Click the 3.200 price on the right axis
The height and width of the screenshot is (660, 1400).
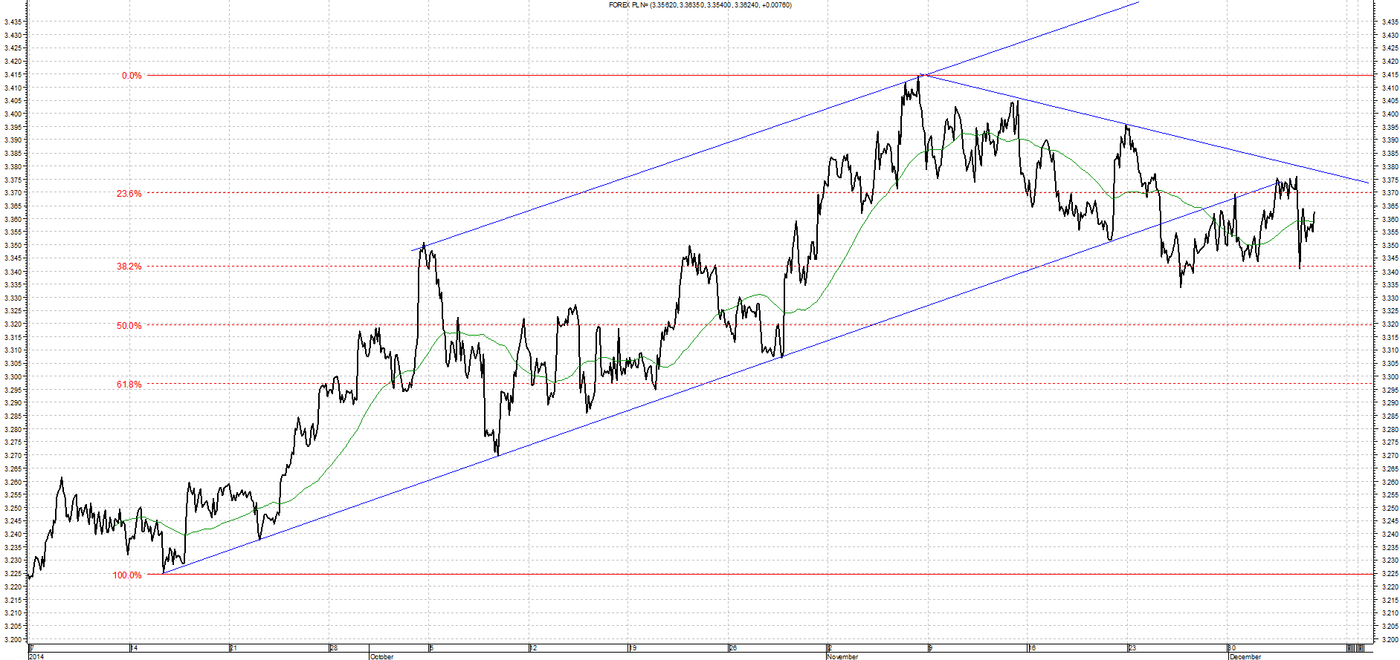(1388, 639)
